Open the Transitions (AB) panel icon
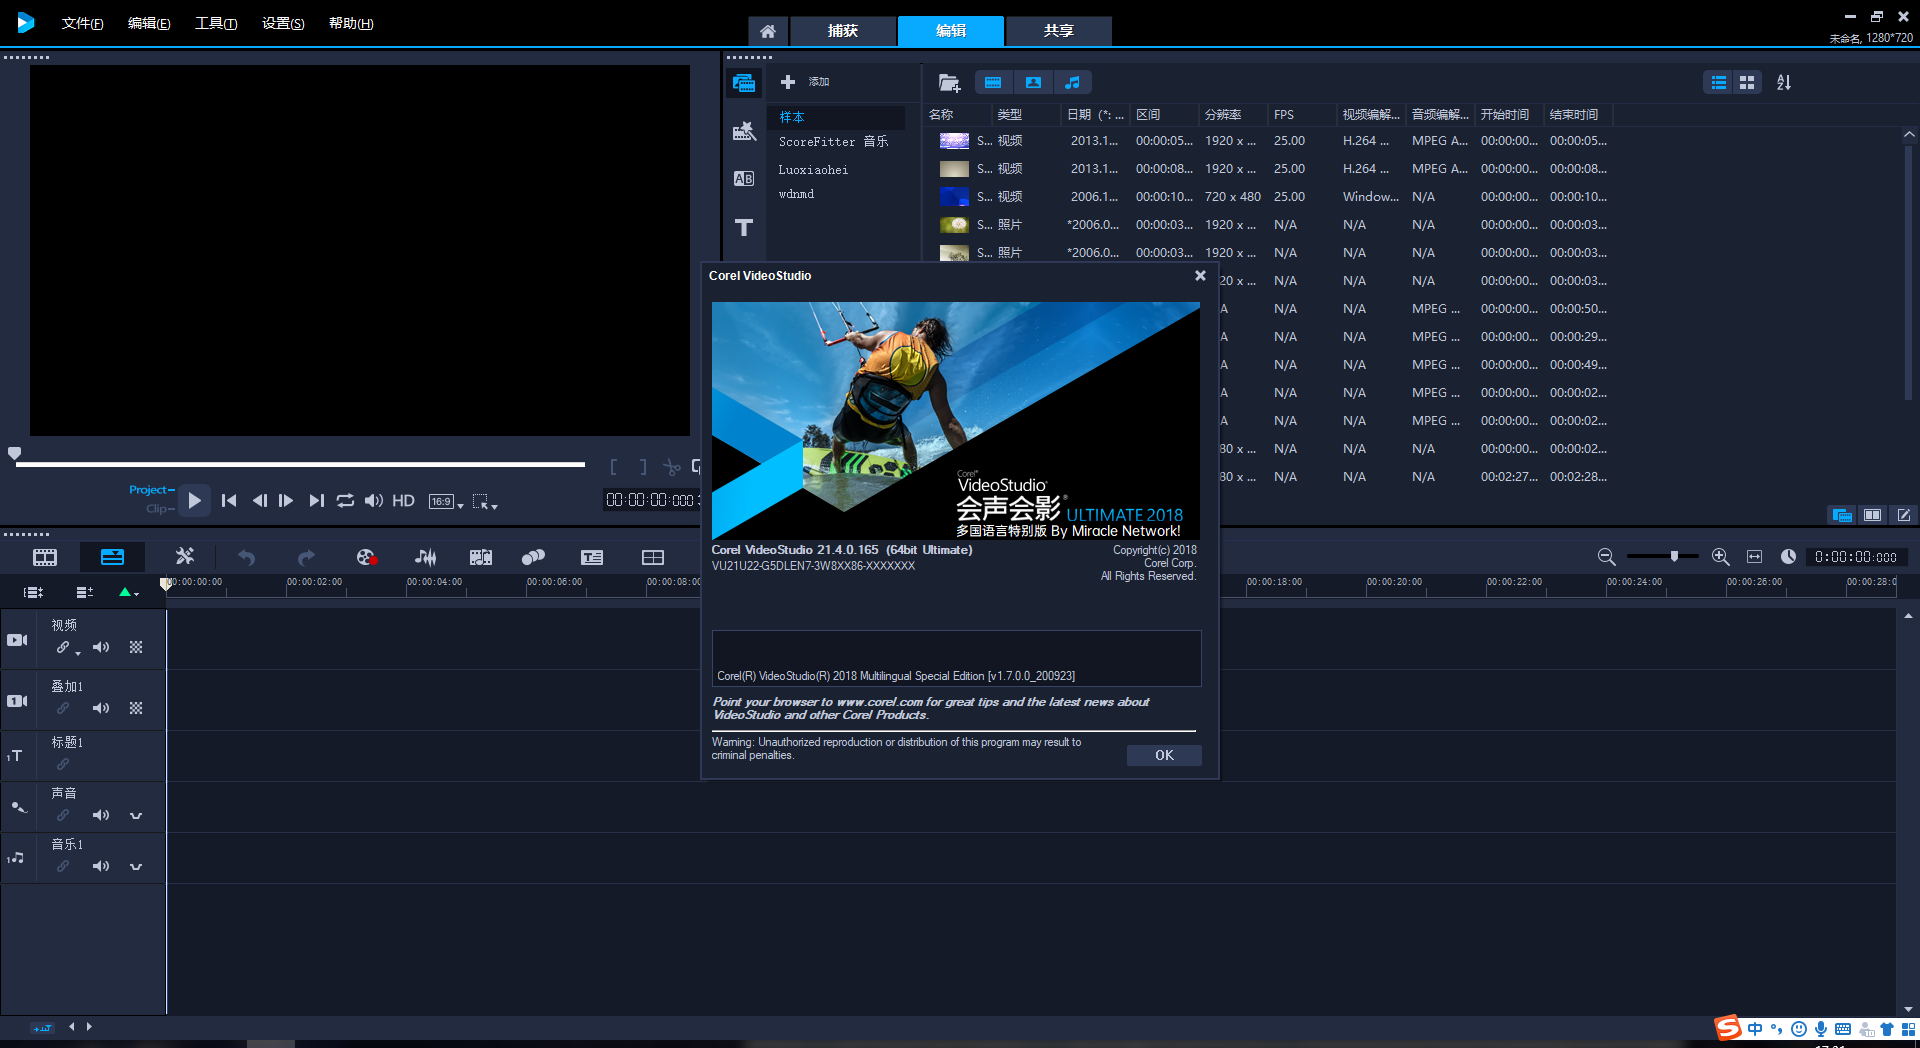Image resolution: width=1920 pixels, height=1048 pixels. (x=744, y=179)
